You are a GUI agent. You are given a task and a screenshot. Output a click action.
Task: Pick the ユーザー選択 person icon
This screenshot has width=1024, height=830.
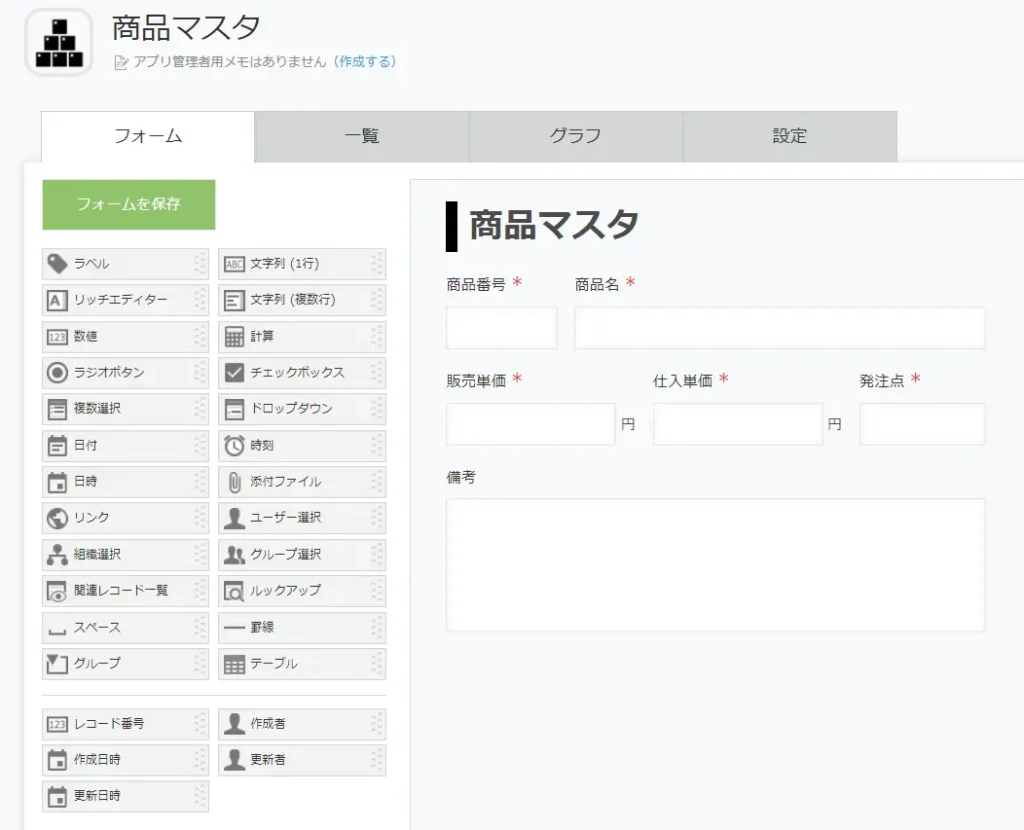[234, 518]
